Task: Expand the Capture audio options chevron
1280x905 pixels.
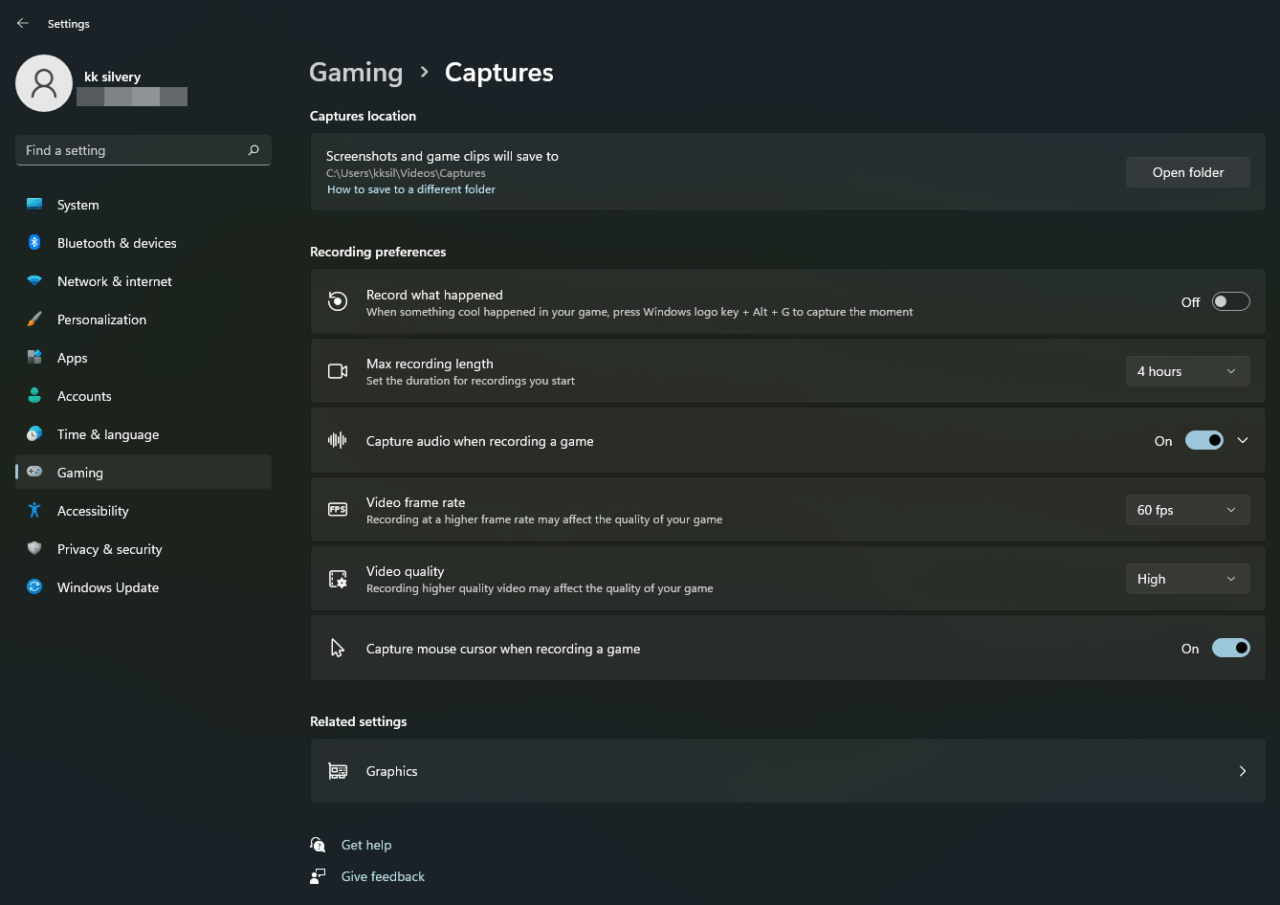Action: [x=1243, y=441]
